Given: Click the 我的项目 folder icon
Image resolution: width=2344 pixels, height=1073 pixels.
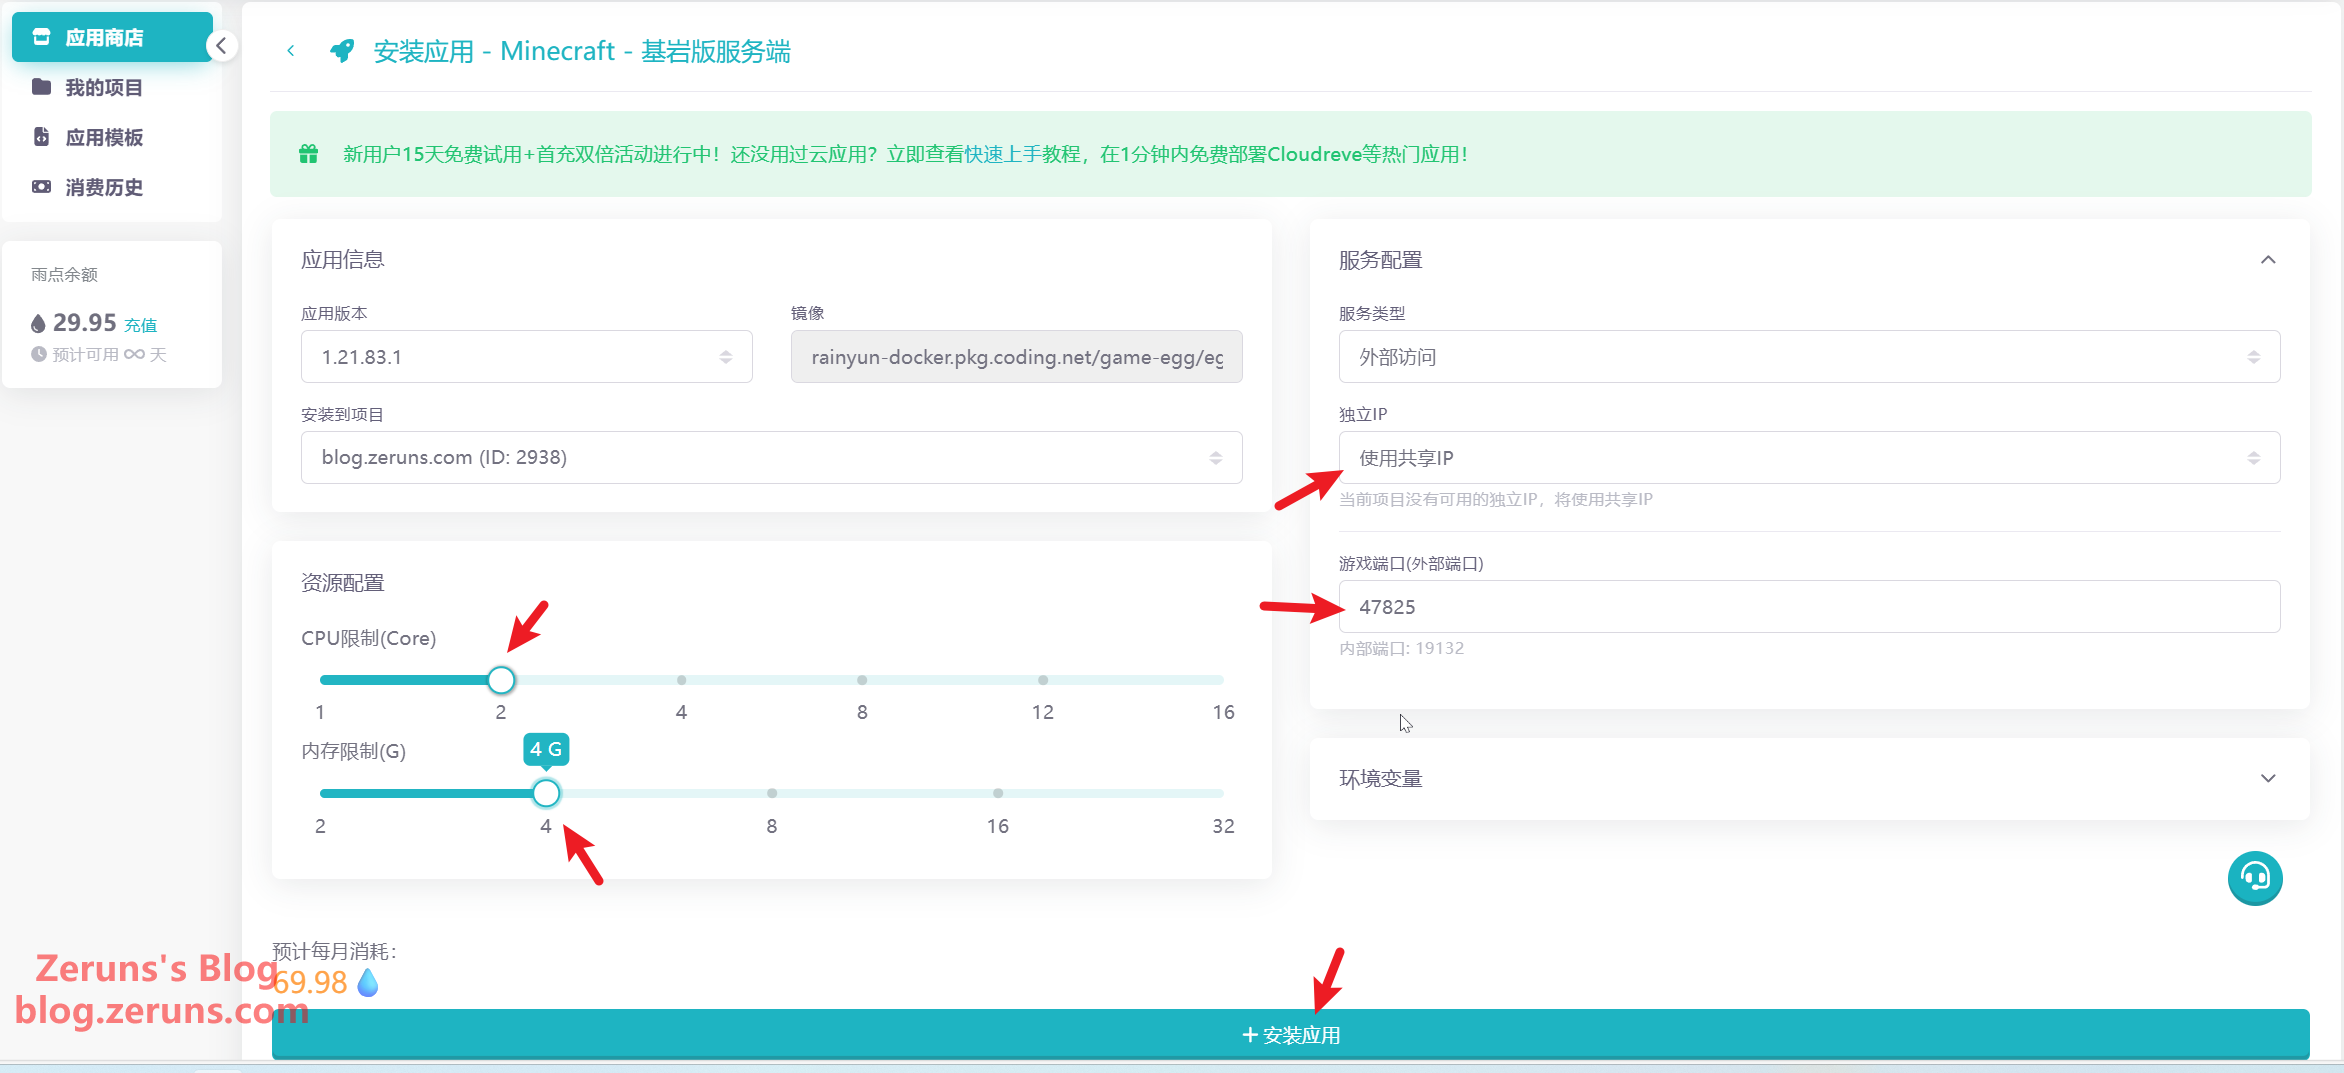Looking at the screenshot, I should point(41,87).
